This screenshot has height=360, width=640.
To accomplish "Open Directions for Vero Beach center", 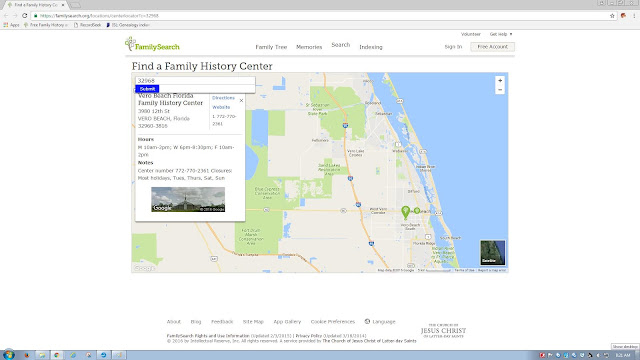I will (223, 98).
